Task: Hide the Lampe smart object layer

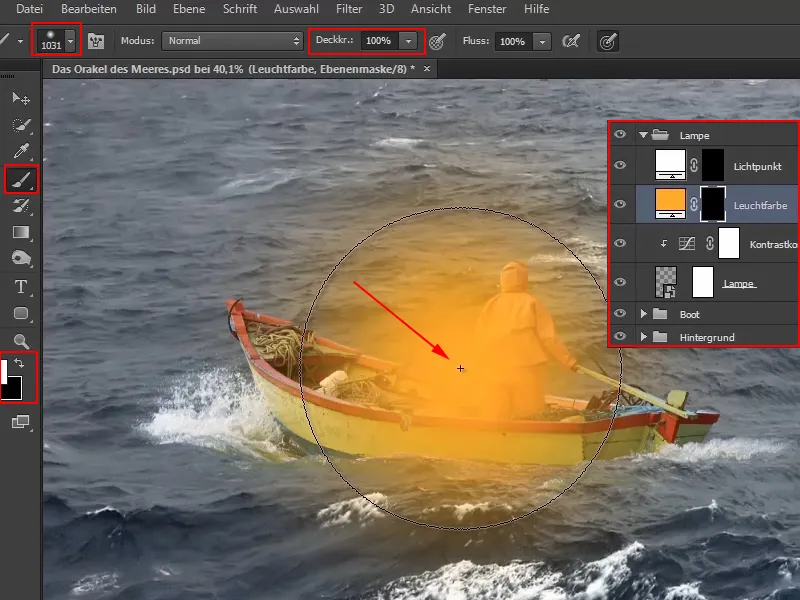Action: pyautogui.click(x=620, y=282)
